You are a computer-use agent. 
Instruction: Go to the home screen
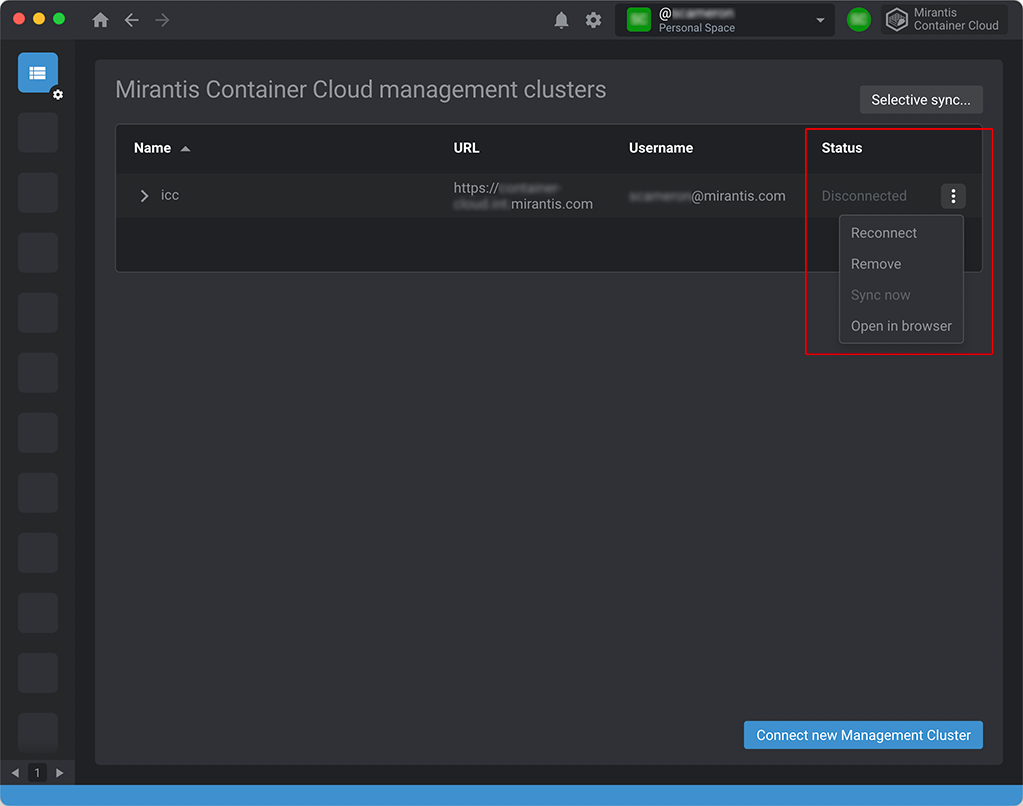pos(100,20)
